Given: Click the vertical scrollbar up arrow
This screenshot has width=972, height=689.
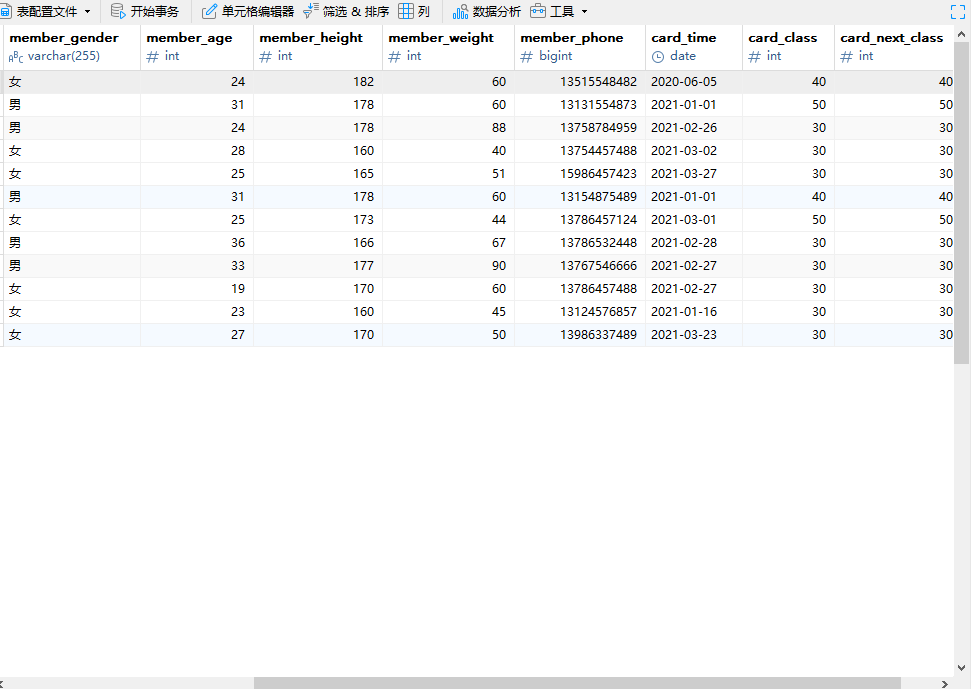Looking at the screenshot, I should pyautogui.click(x=961, y=33).
